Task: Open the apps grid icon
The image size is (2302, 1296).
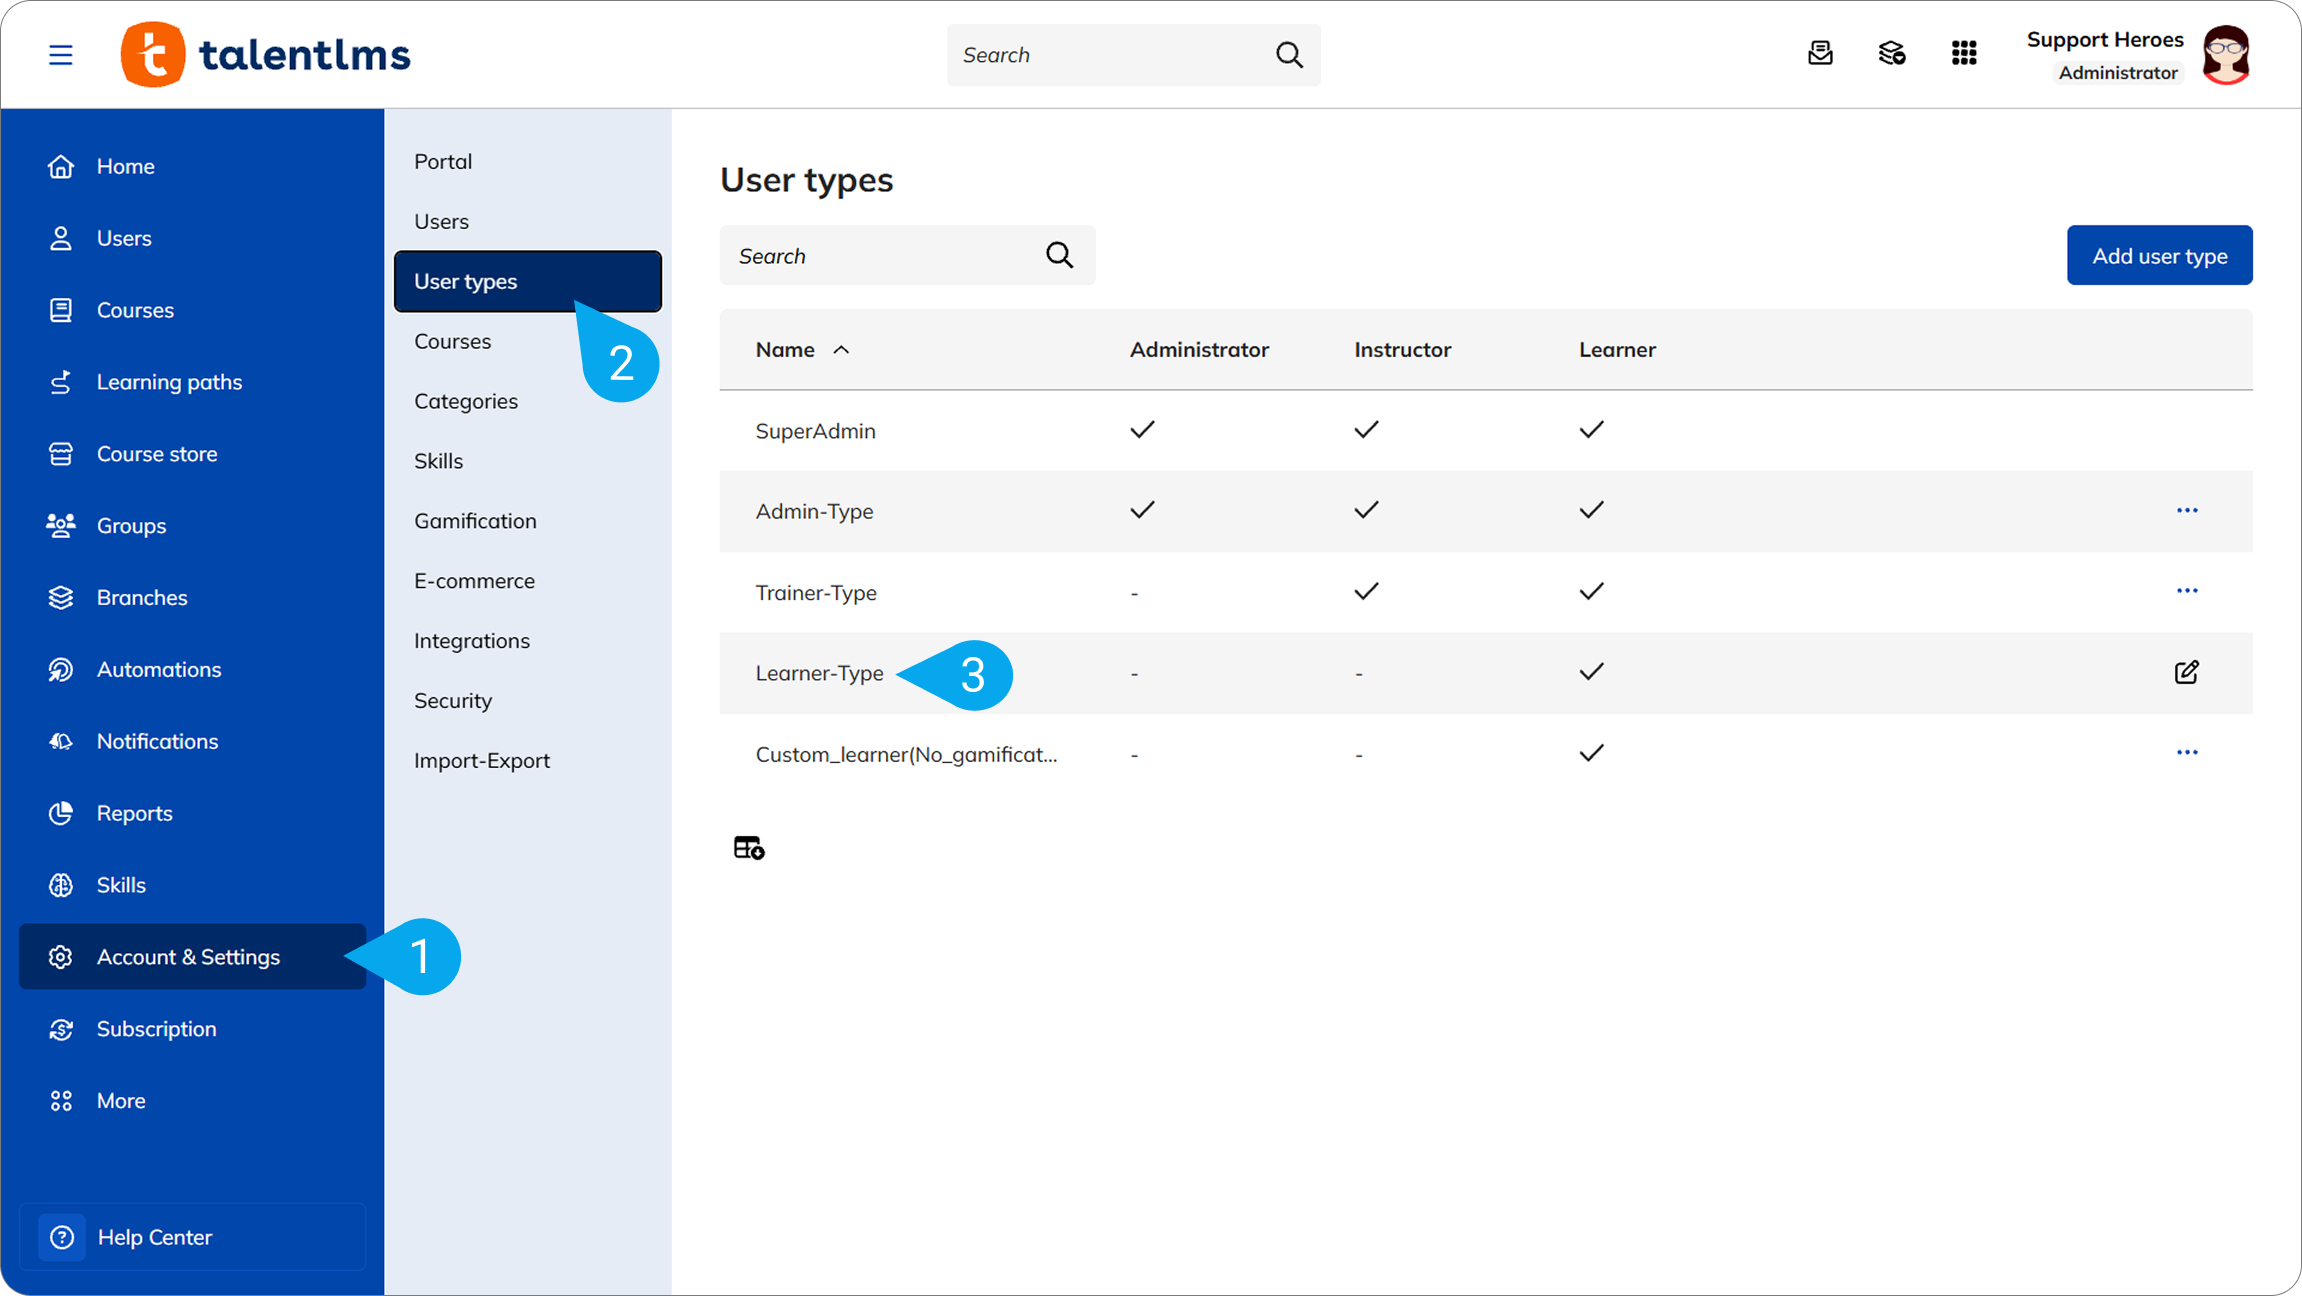Action: 1964,53
